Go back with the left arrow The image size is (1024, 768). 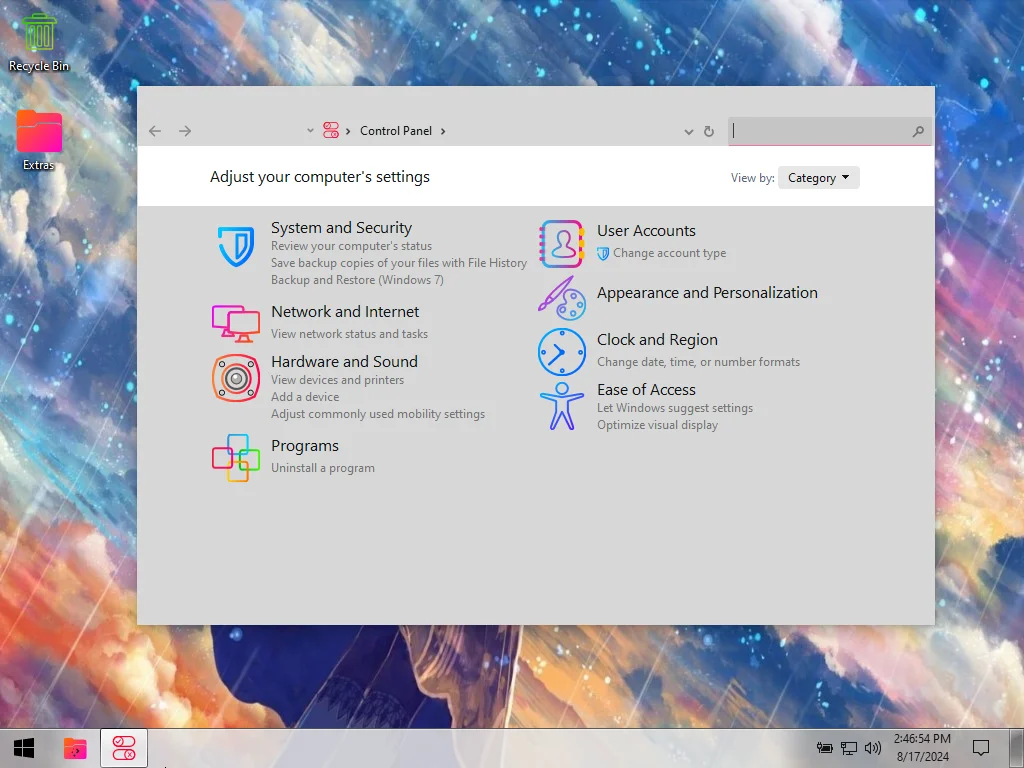[x=155, y=131]
